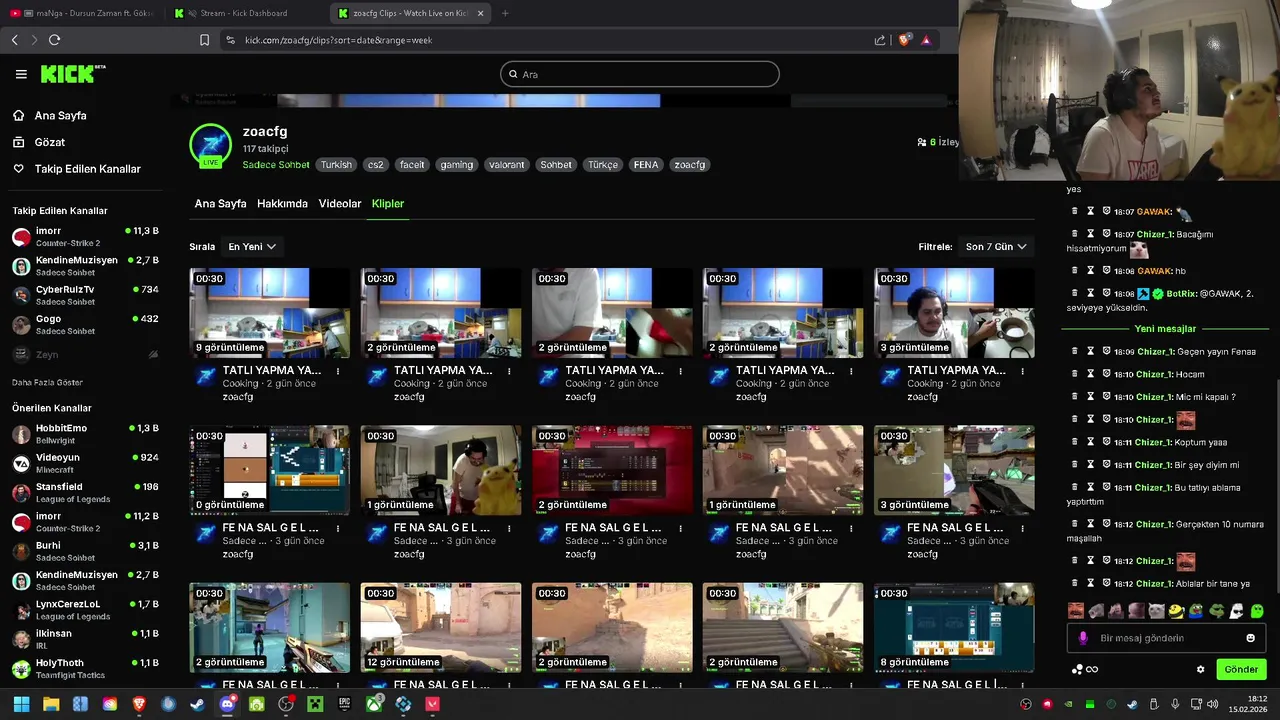The image size is (1280, 720).
Task: Open HobbitEmo recommended channel
Action: coord(85,433)
